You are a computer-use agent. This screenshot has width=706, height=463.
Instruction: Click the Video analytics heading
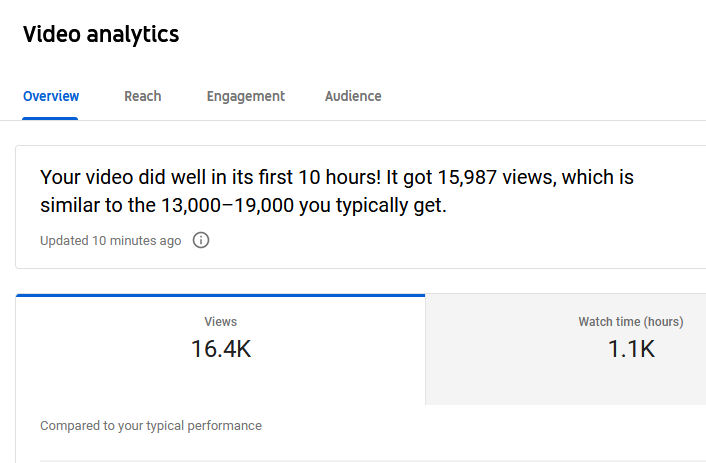(x=101, y=34)
